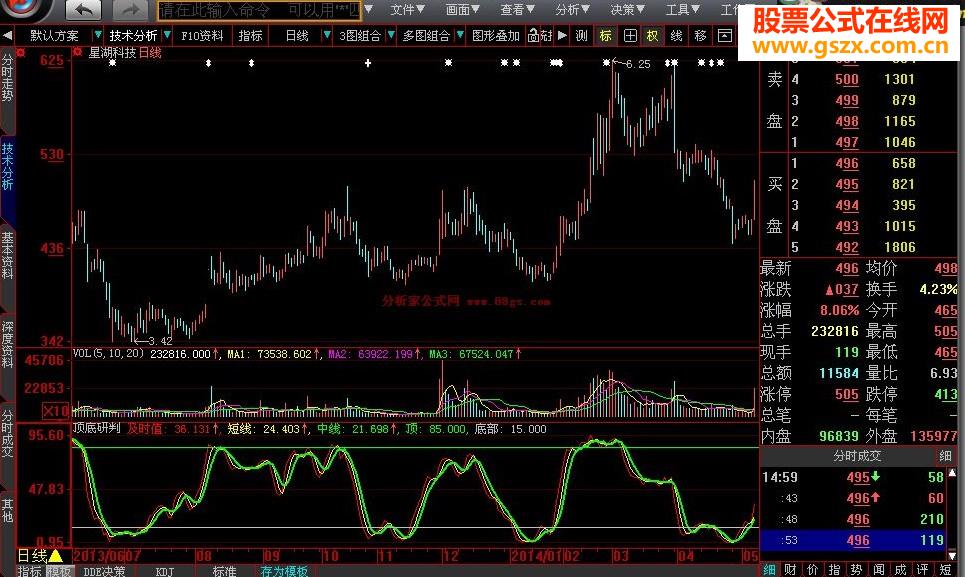The width and height of the screenshot is (965, 577).
Task: Switch to 多图组合 layout
Action: [x=426, y=36]
